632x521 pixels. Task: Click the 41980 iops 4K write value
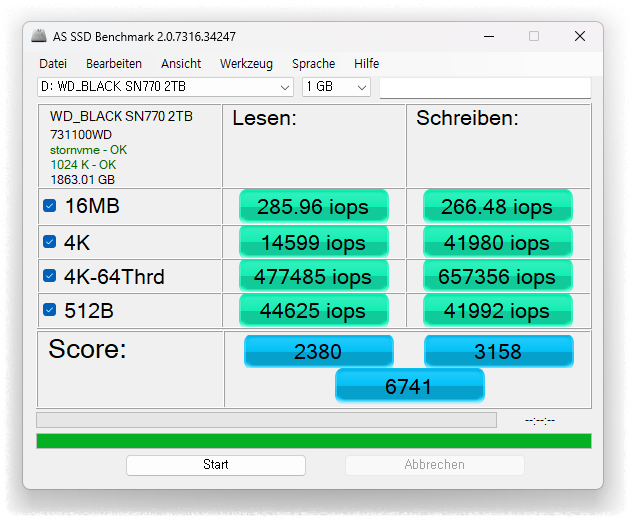point(497,242)
